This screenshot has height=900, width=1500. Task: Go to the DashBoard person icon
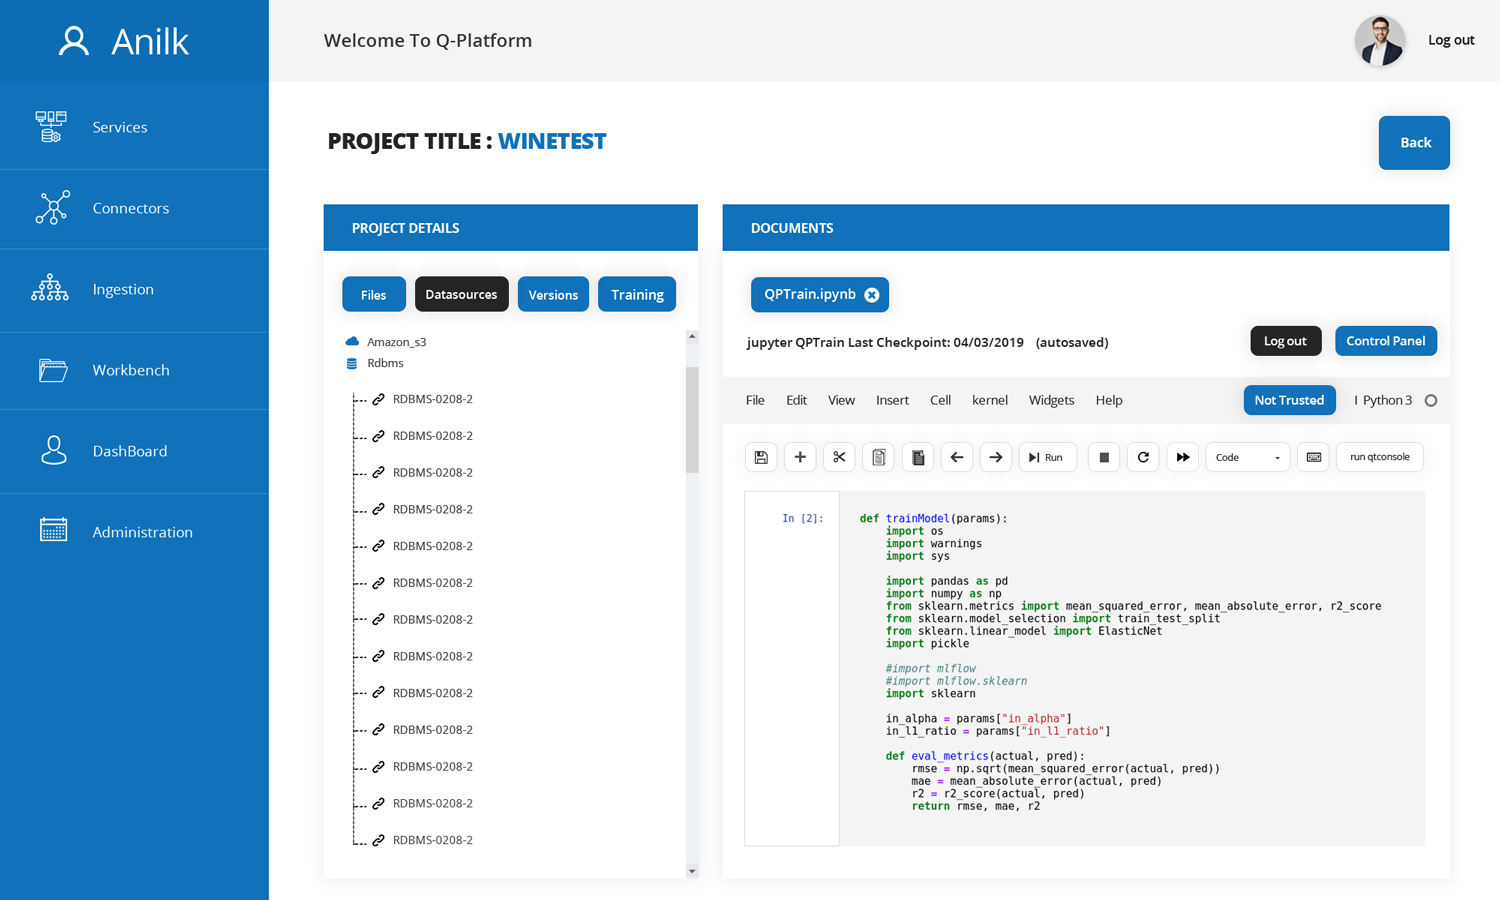54,450
